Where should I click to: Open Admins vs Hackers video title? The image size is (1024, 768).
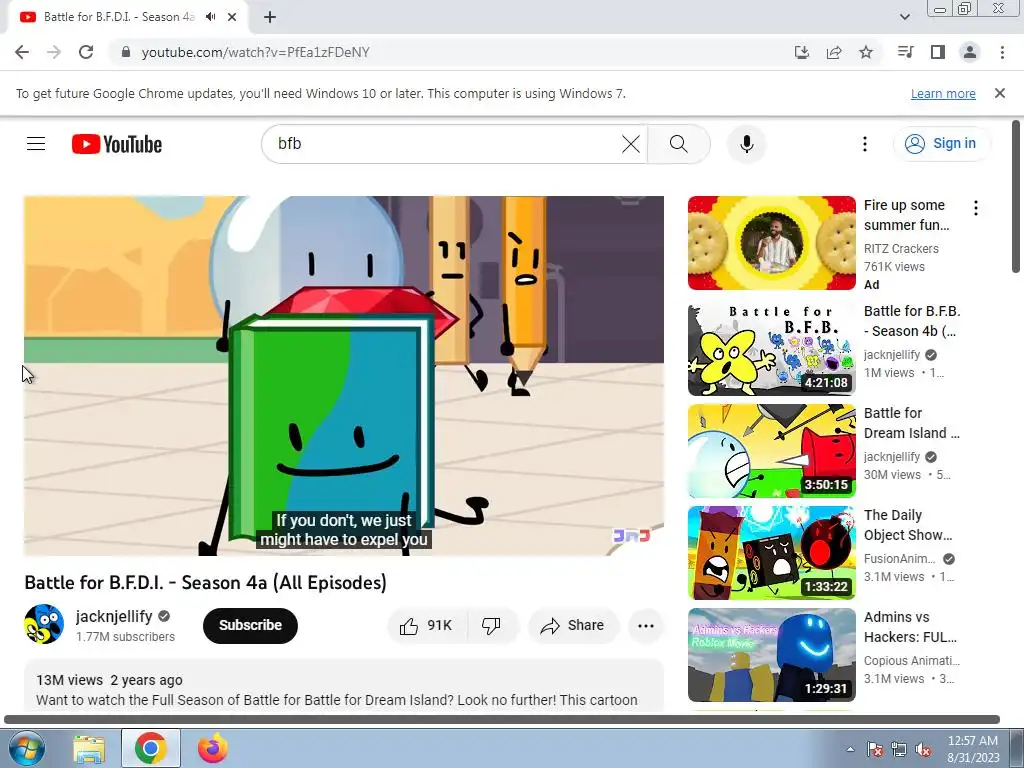point(910,627)
